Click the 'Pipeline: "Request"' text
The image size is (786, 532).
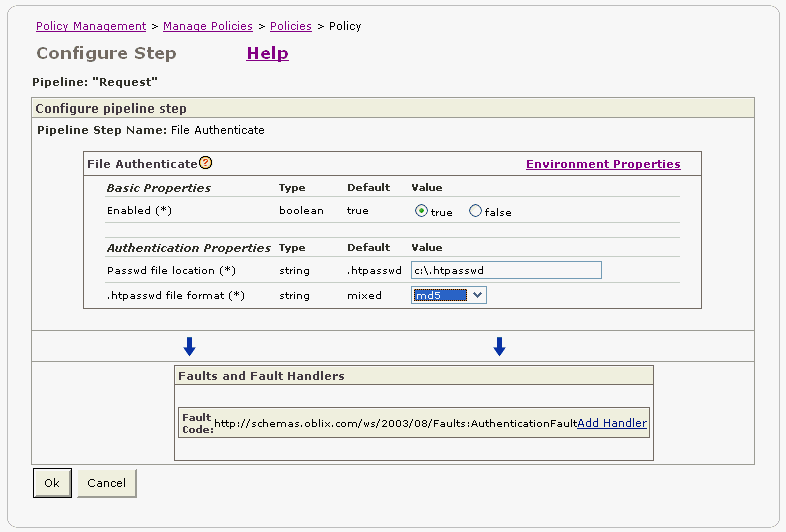pyautogui.click(x=95, y=82)
